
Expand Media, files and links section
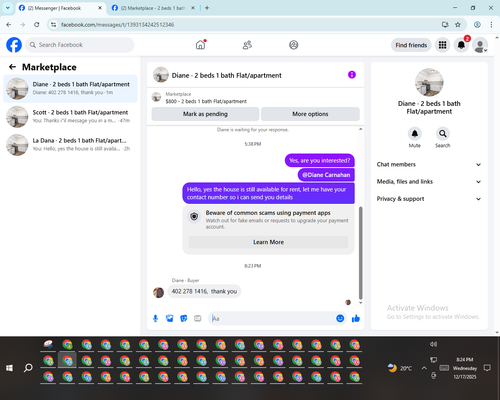(429, 182)
